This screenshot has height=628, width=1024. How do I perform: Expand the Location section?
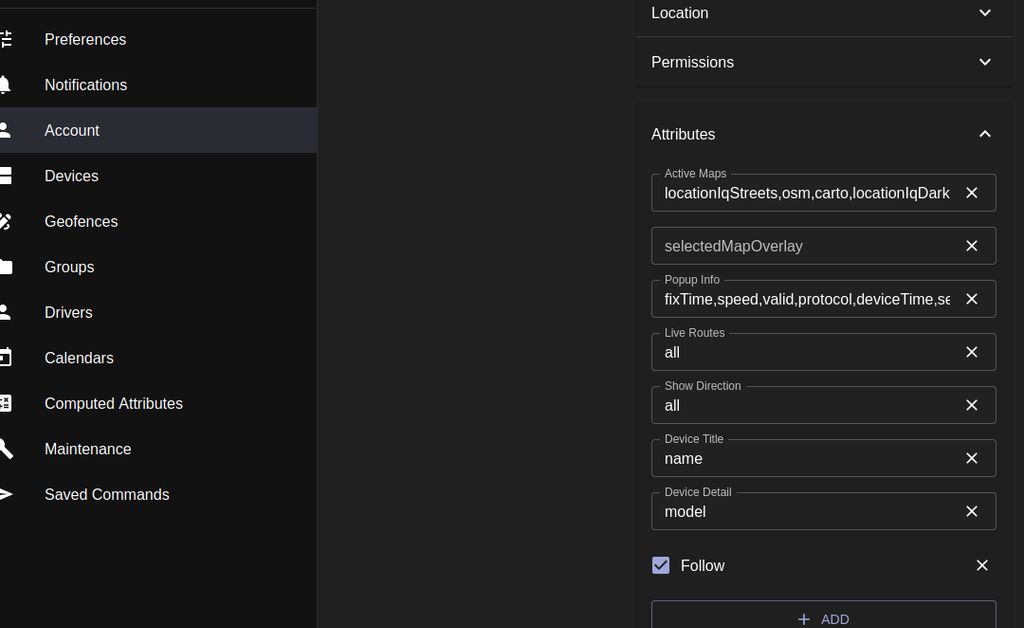click(x=984, y=13)
